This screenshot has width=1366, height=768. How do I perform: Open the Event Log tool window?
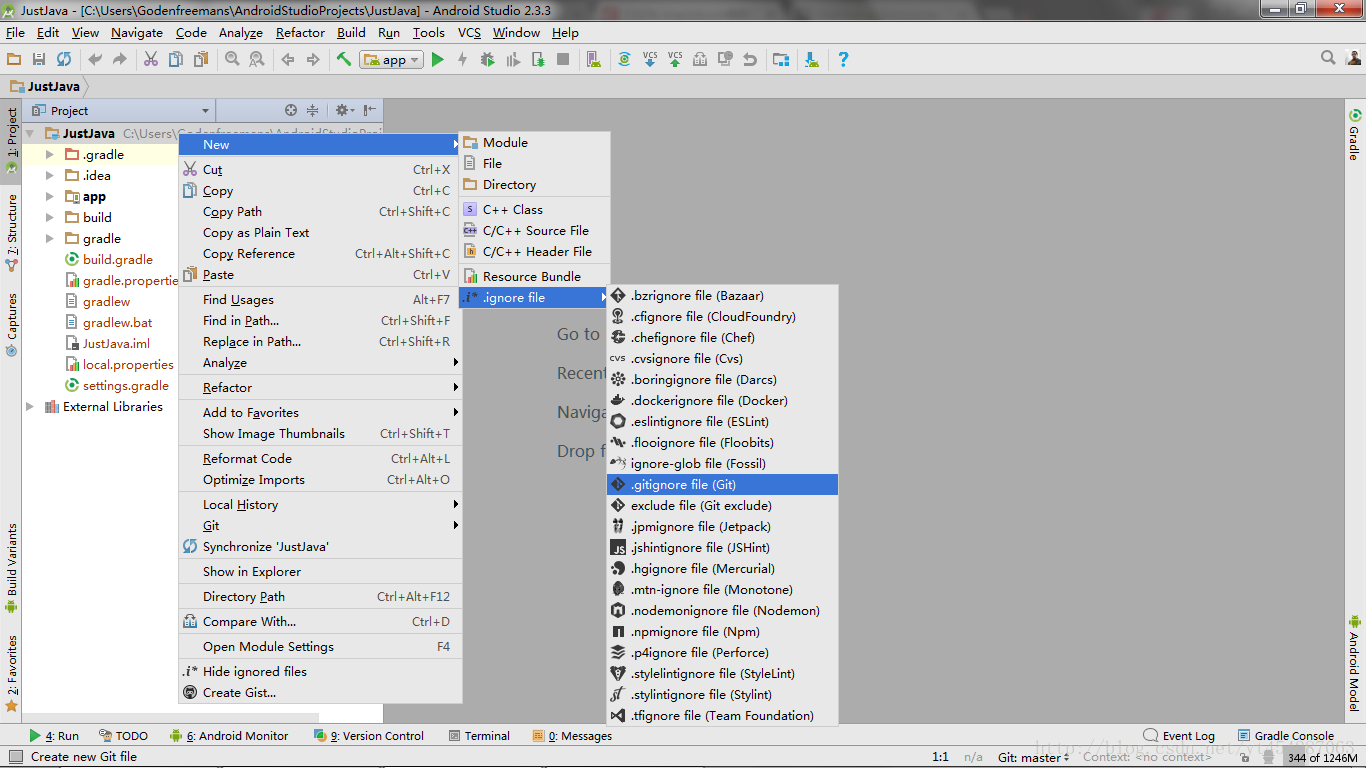(x=1179, y=735)
